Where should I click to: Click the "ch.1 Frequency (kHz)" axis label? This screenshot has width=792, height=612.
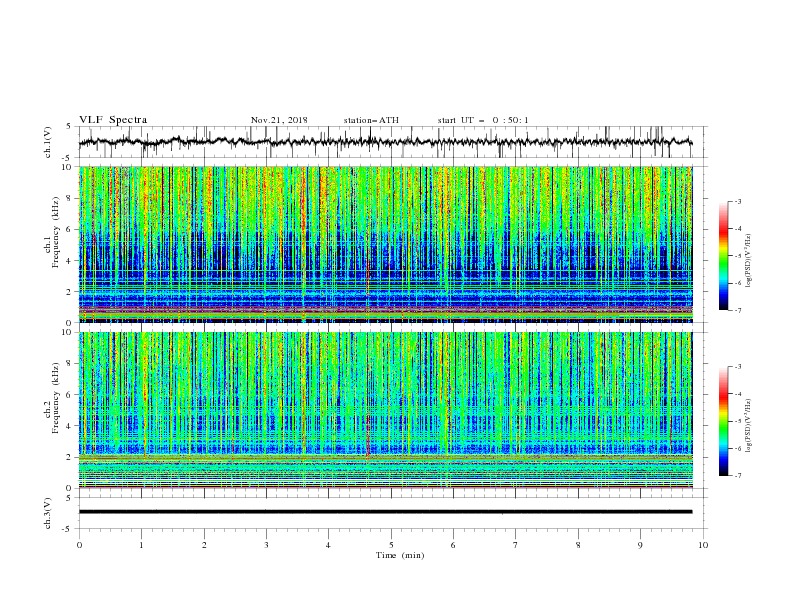tap(52, 230)
